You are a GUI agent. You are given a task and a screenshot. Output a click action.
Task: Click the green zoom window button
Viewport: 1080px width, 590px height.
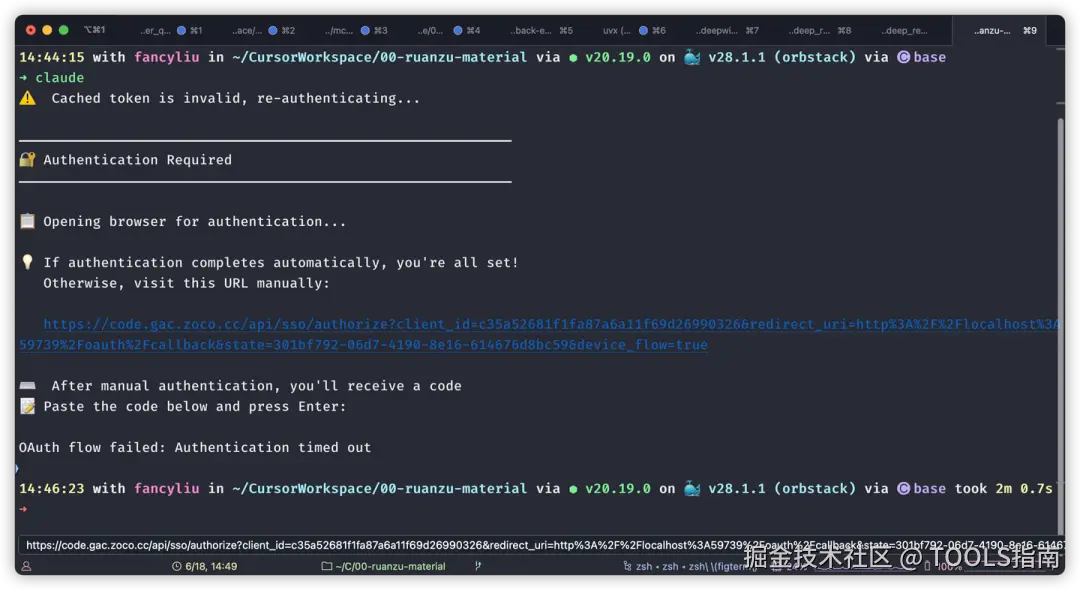[63, 30]
